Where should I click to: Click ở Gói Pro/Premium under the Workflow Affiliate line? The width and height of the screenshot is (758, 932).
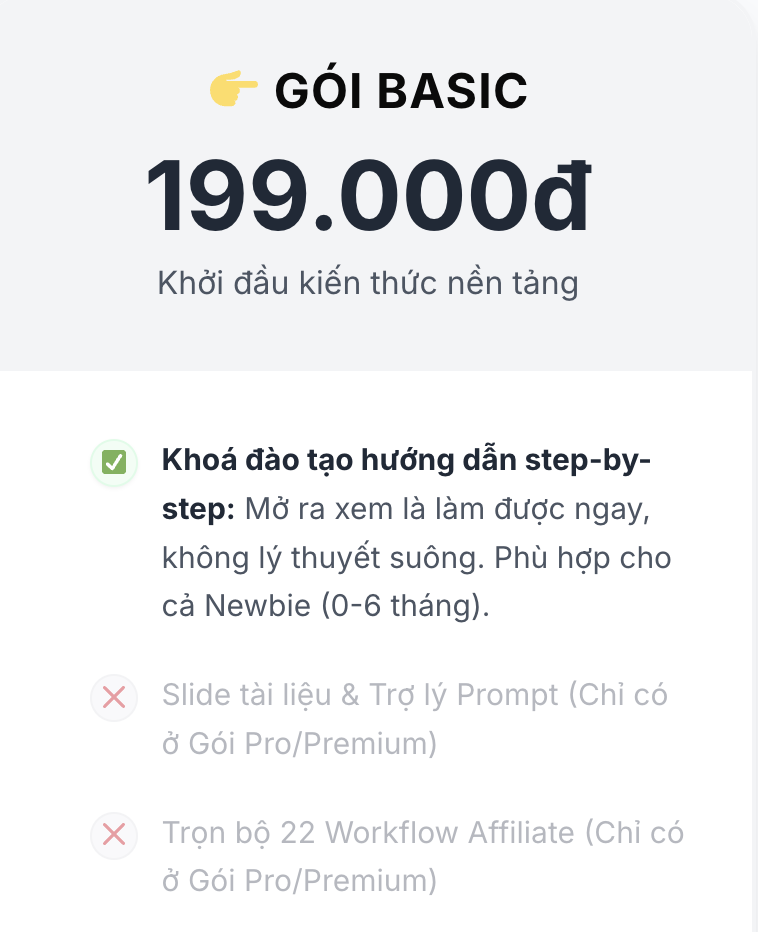pos(300,880)
